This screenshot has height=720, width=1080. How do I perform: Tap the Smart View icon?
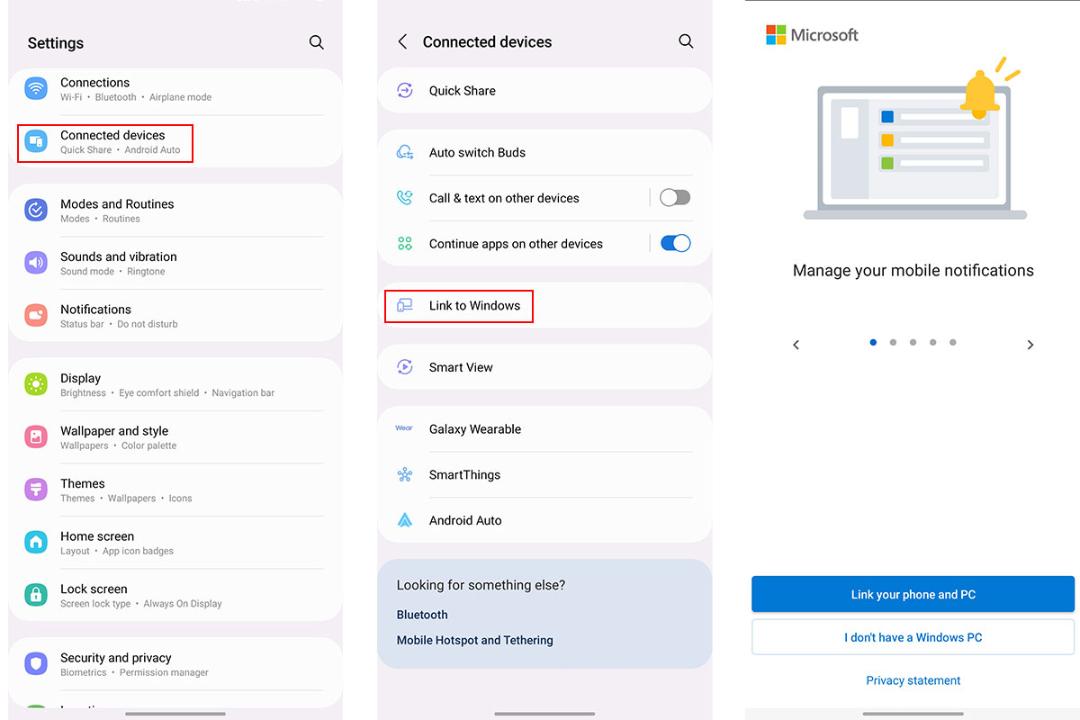pos(405,367)
